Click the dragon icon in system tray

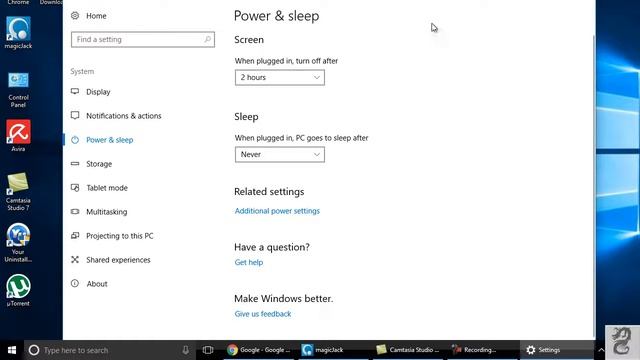click(621, 341)
